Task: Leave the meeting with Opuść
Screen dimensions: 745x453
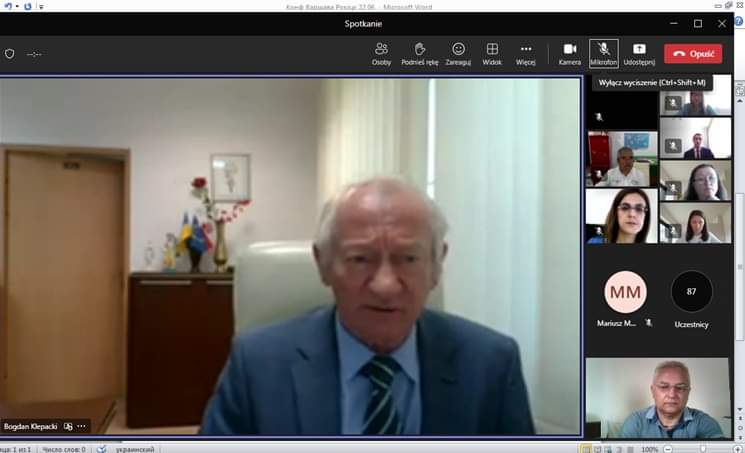Action: [x=693, y=54]
